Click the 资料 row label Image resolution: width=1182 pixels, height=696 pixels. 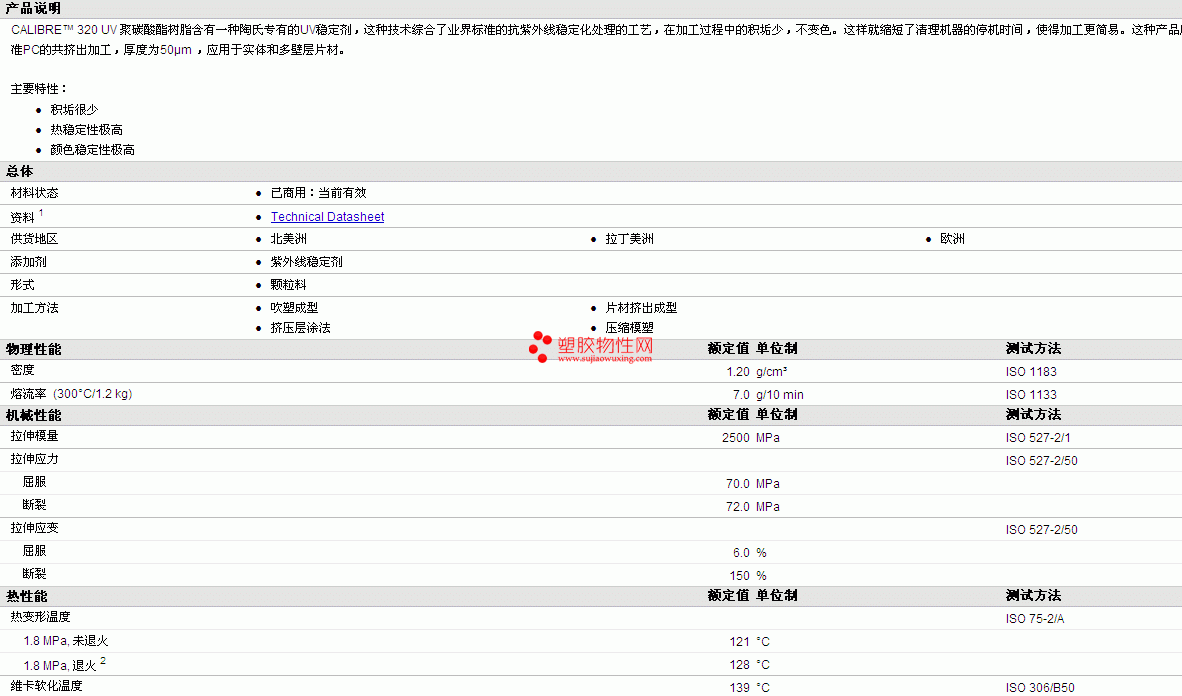tap(22, 217)
